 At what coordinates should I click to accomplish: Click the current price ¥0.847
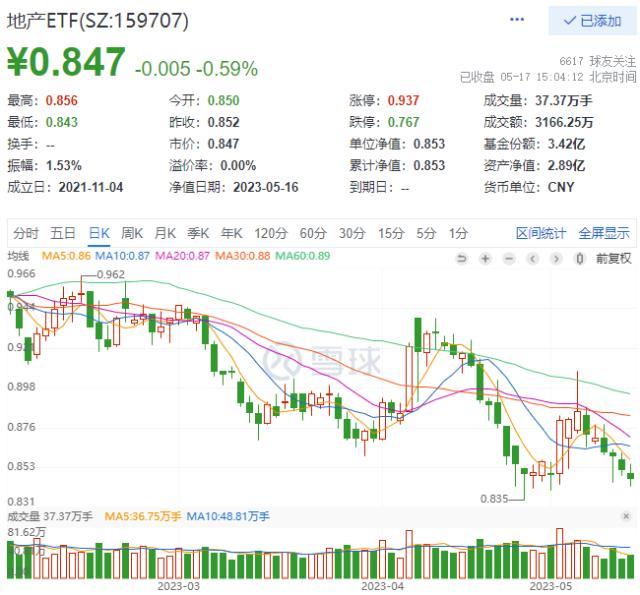click(x=66, y=62)
